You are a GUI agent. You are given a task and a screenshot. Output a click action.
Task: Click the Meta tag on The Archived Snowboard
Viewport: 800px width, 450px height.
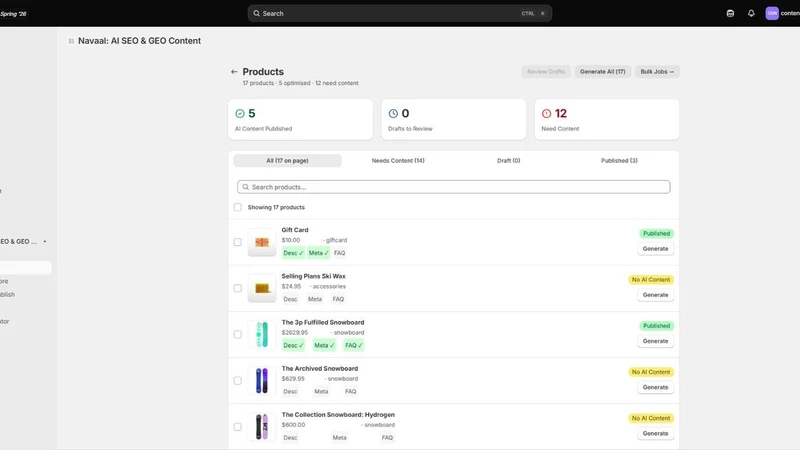321,392
